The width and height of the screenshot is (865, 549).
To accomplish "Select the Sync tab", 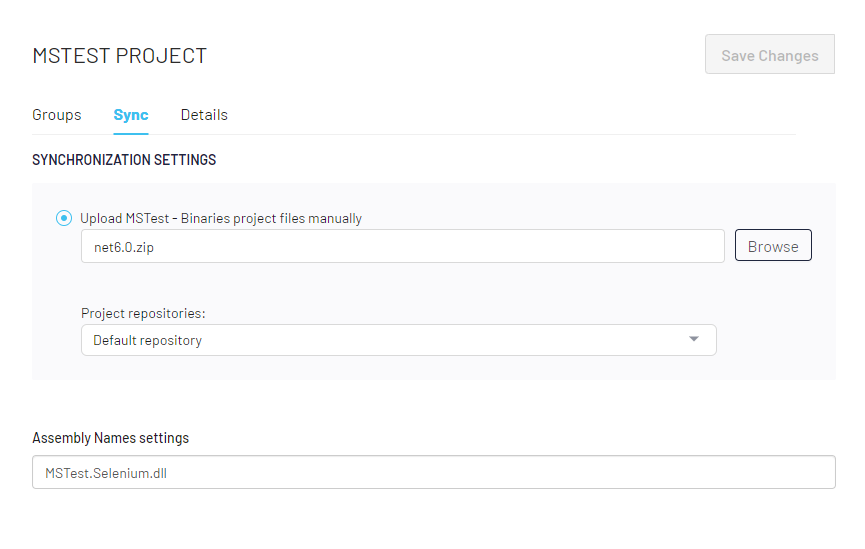I will pos(131,115).
